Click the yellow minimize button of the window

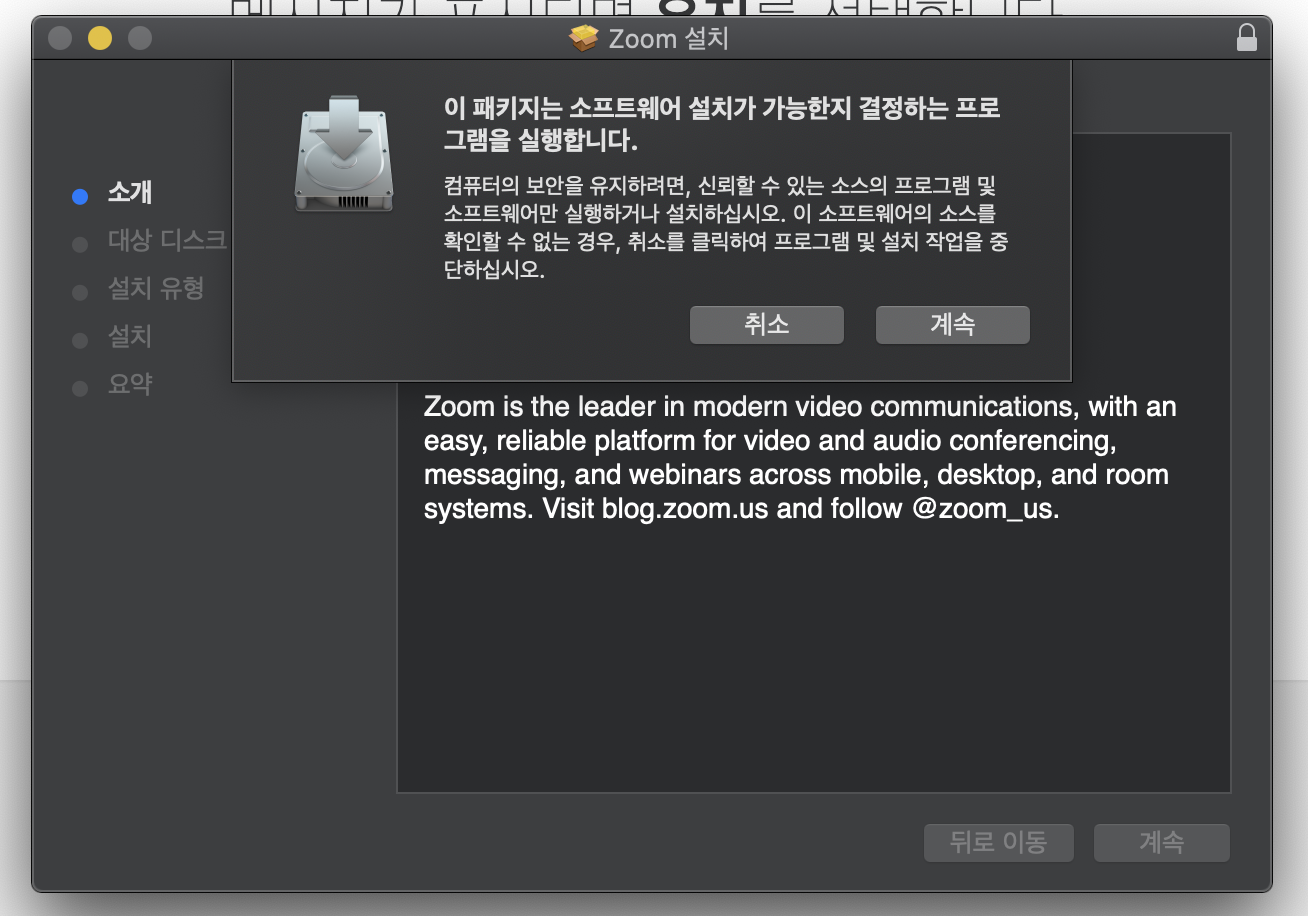[x=100, y=39]
